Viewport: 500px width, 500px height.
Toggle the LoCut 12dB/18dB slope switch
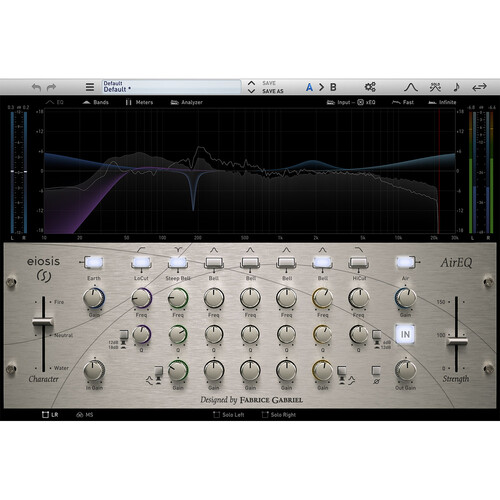click(x=124, y=334)
